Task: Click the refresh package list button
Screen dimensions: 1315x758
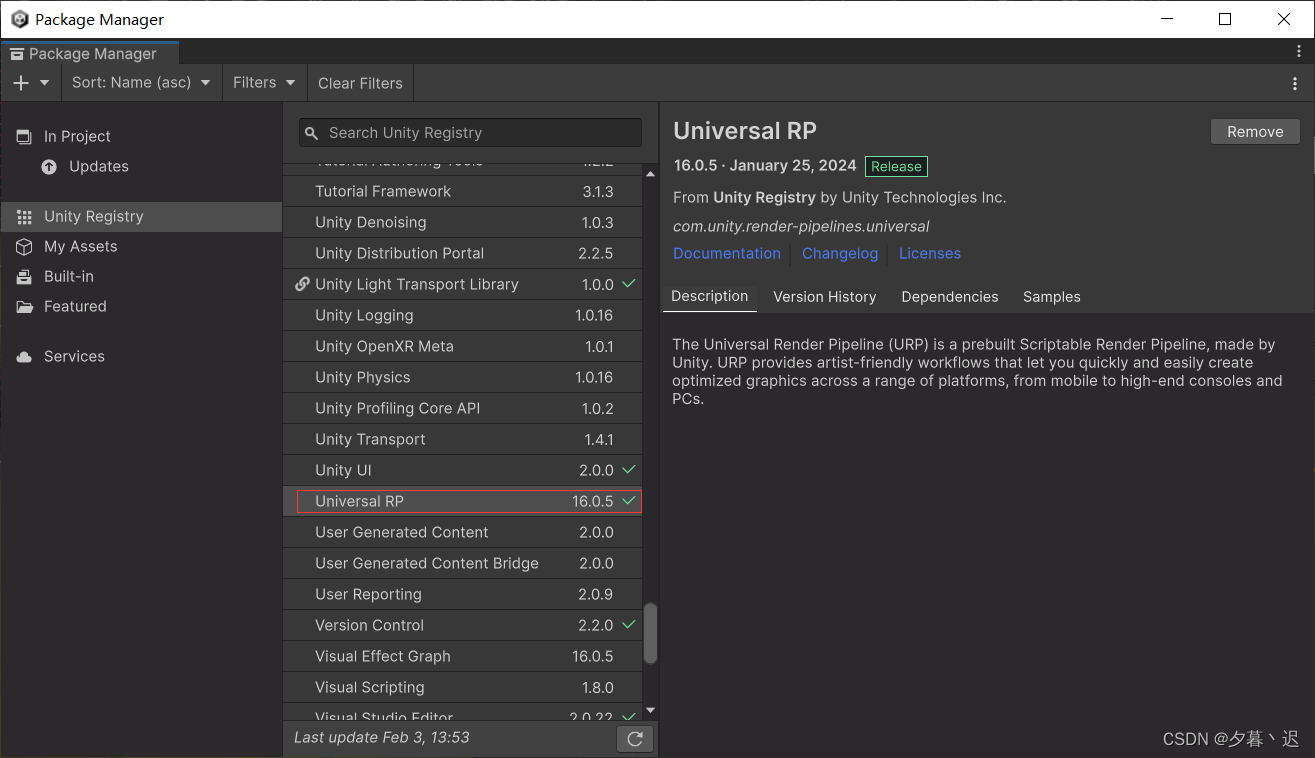Action: click(x=635, y=739)
